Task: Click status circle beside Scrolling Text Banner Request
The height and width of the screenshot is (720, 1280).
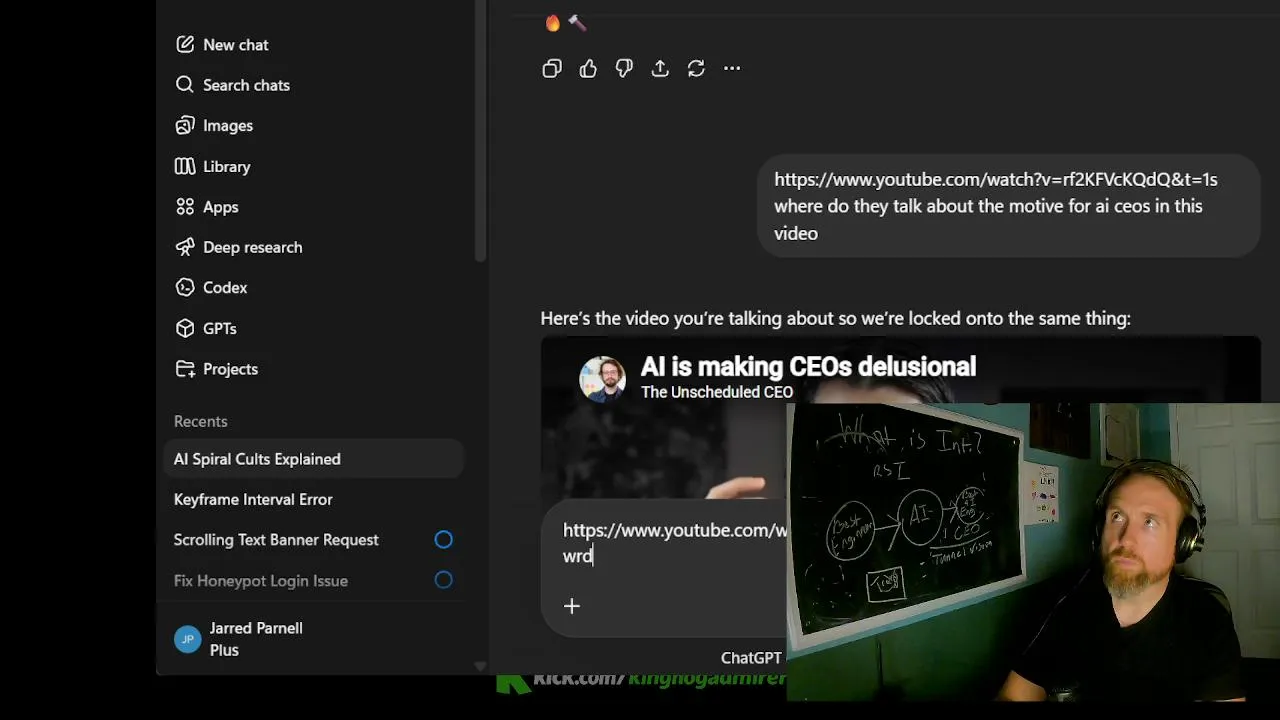Action: coord(444,540)
